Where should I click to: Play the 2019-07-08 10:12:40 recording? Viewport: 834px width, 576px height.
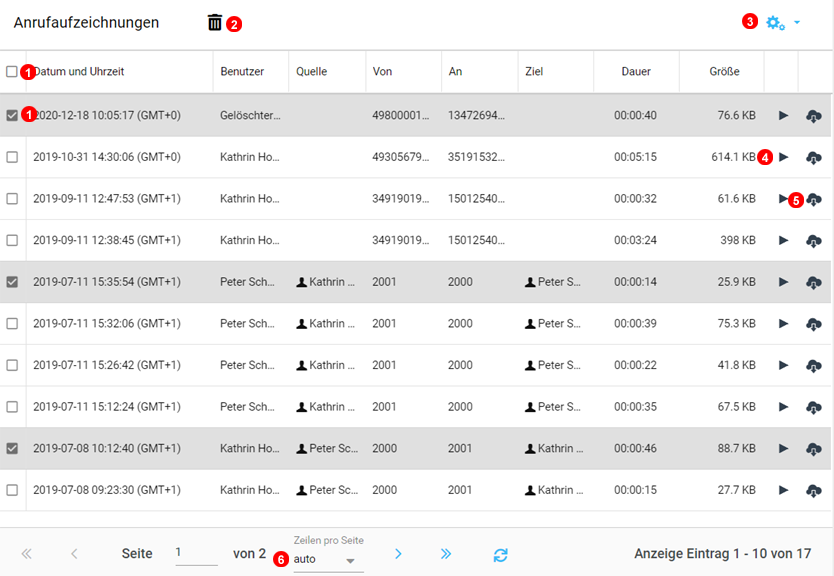[x=783, y=449]
